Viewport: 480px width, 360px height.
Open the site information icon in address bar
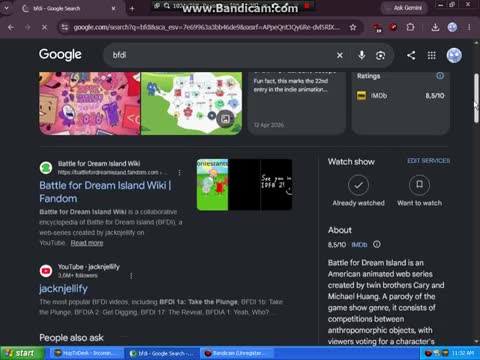pyautogui.click(x=65, y=27)
